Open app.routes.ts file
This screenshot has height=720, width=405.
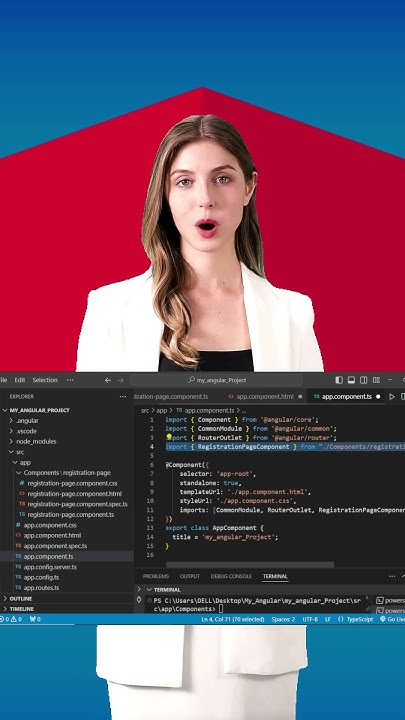click(67, 588)
